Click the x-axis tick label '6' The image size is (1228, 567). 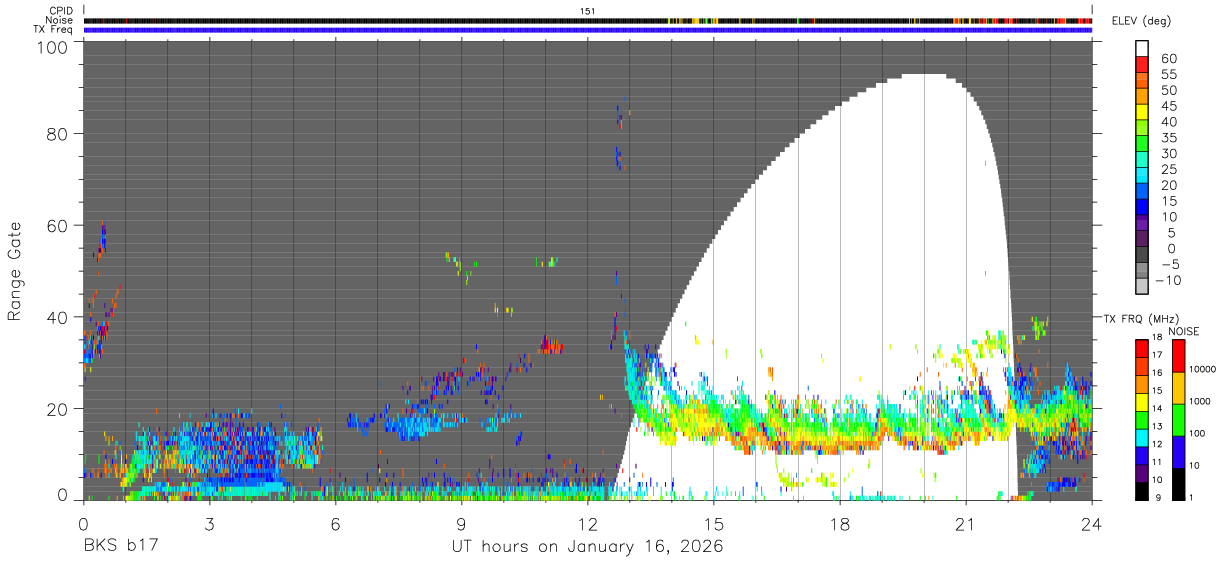point(335,523)
